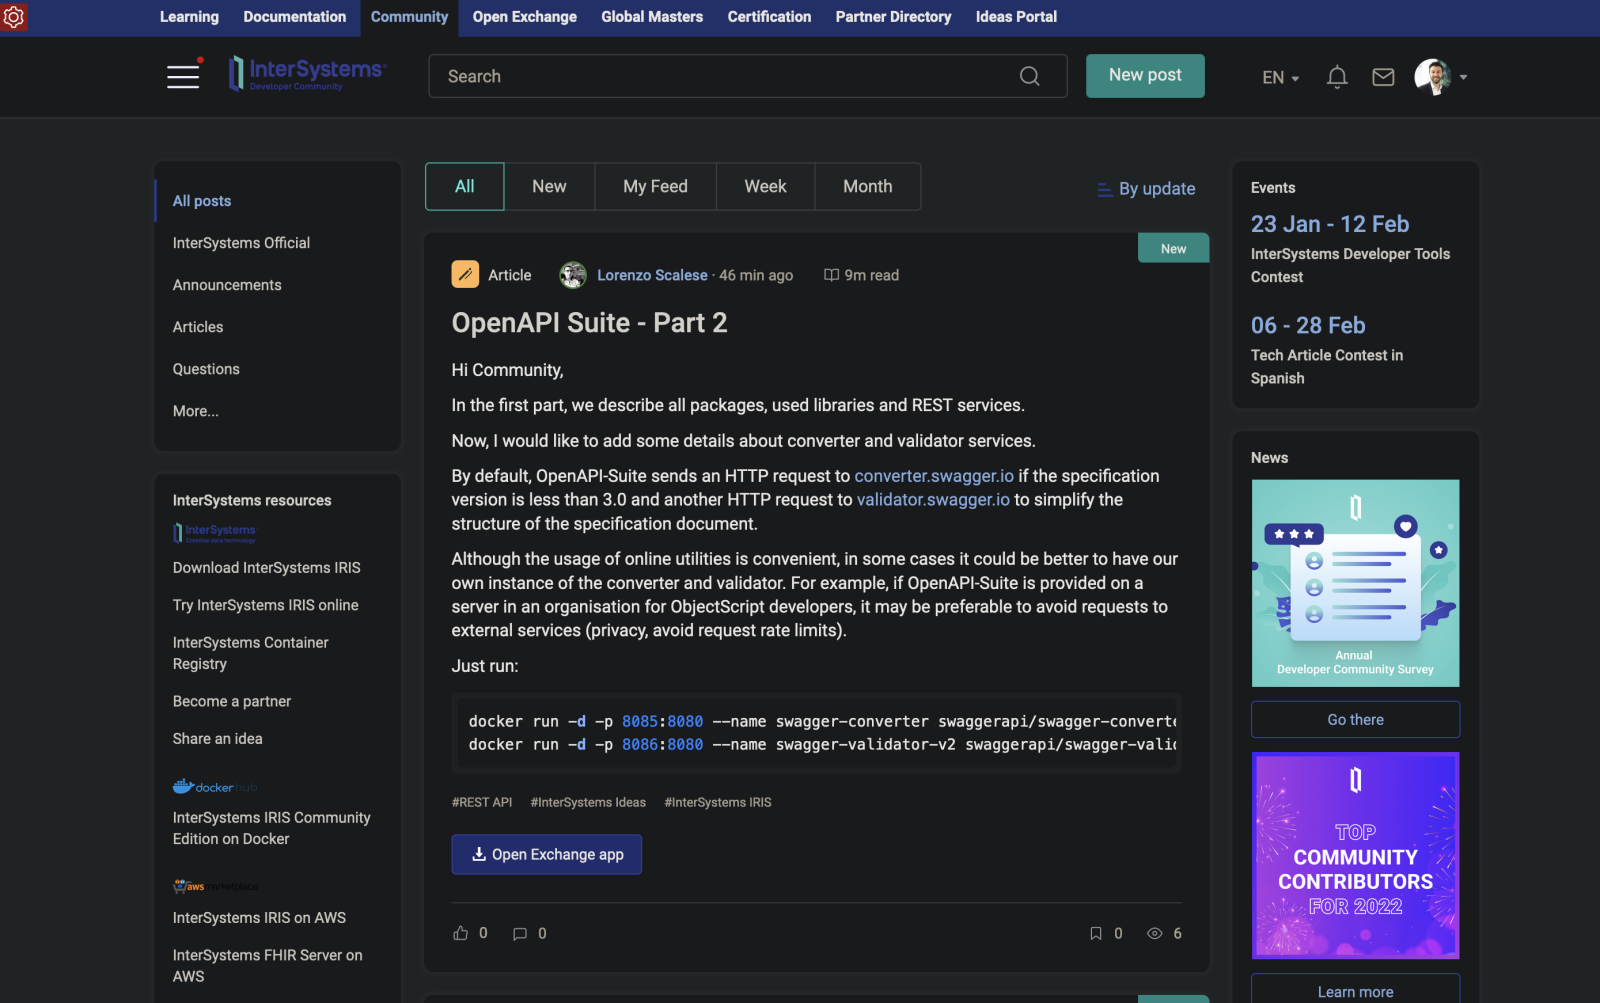Click the search magnifier icon
This screenshot has width=1600, height=1003.
click(x=1029, y=76)
